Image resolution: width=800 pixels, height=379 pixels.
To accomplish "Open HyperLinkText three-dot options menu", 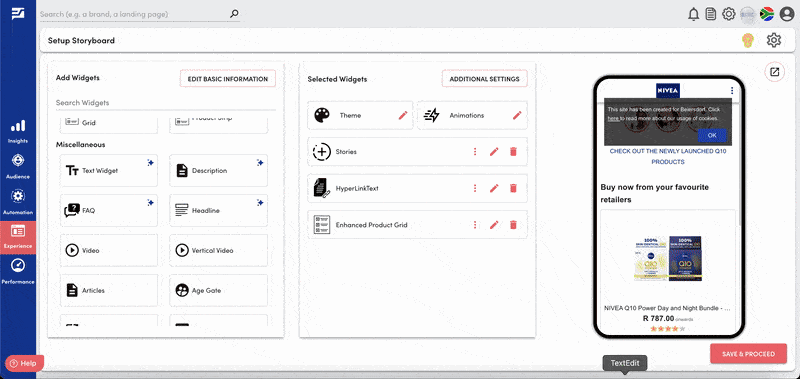I will [475, 188].
